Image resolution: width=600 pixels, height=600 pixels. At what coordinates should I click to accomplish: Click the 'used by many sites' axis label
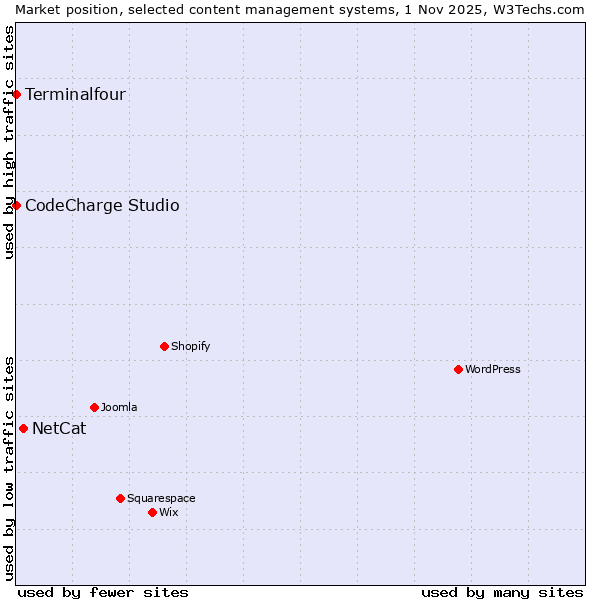click(x=502, y=592)
